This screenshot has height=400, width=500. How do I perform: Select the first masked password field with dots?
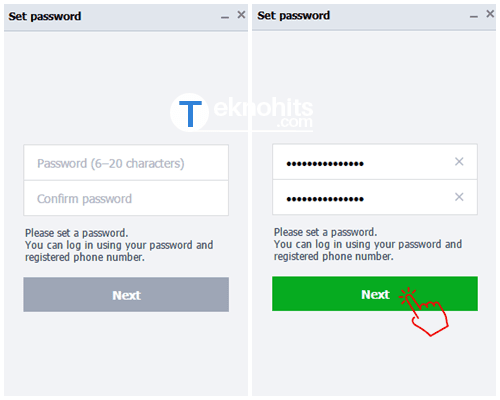[375, 162]
